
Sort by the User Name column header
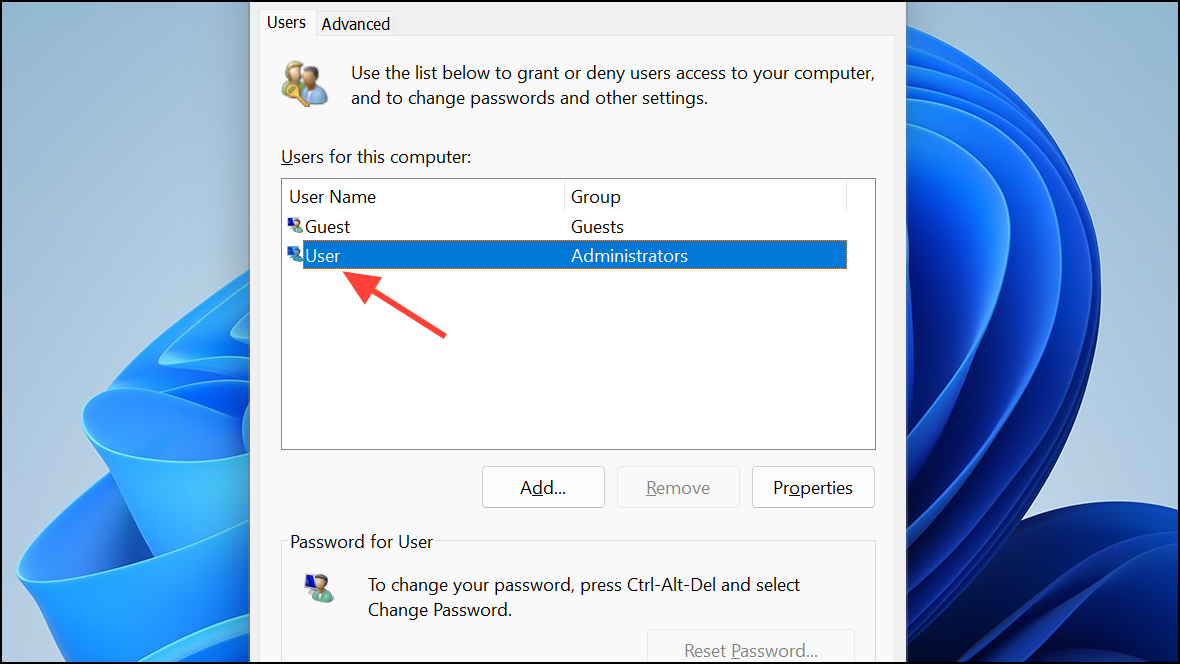click(332, 196)
